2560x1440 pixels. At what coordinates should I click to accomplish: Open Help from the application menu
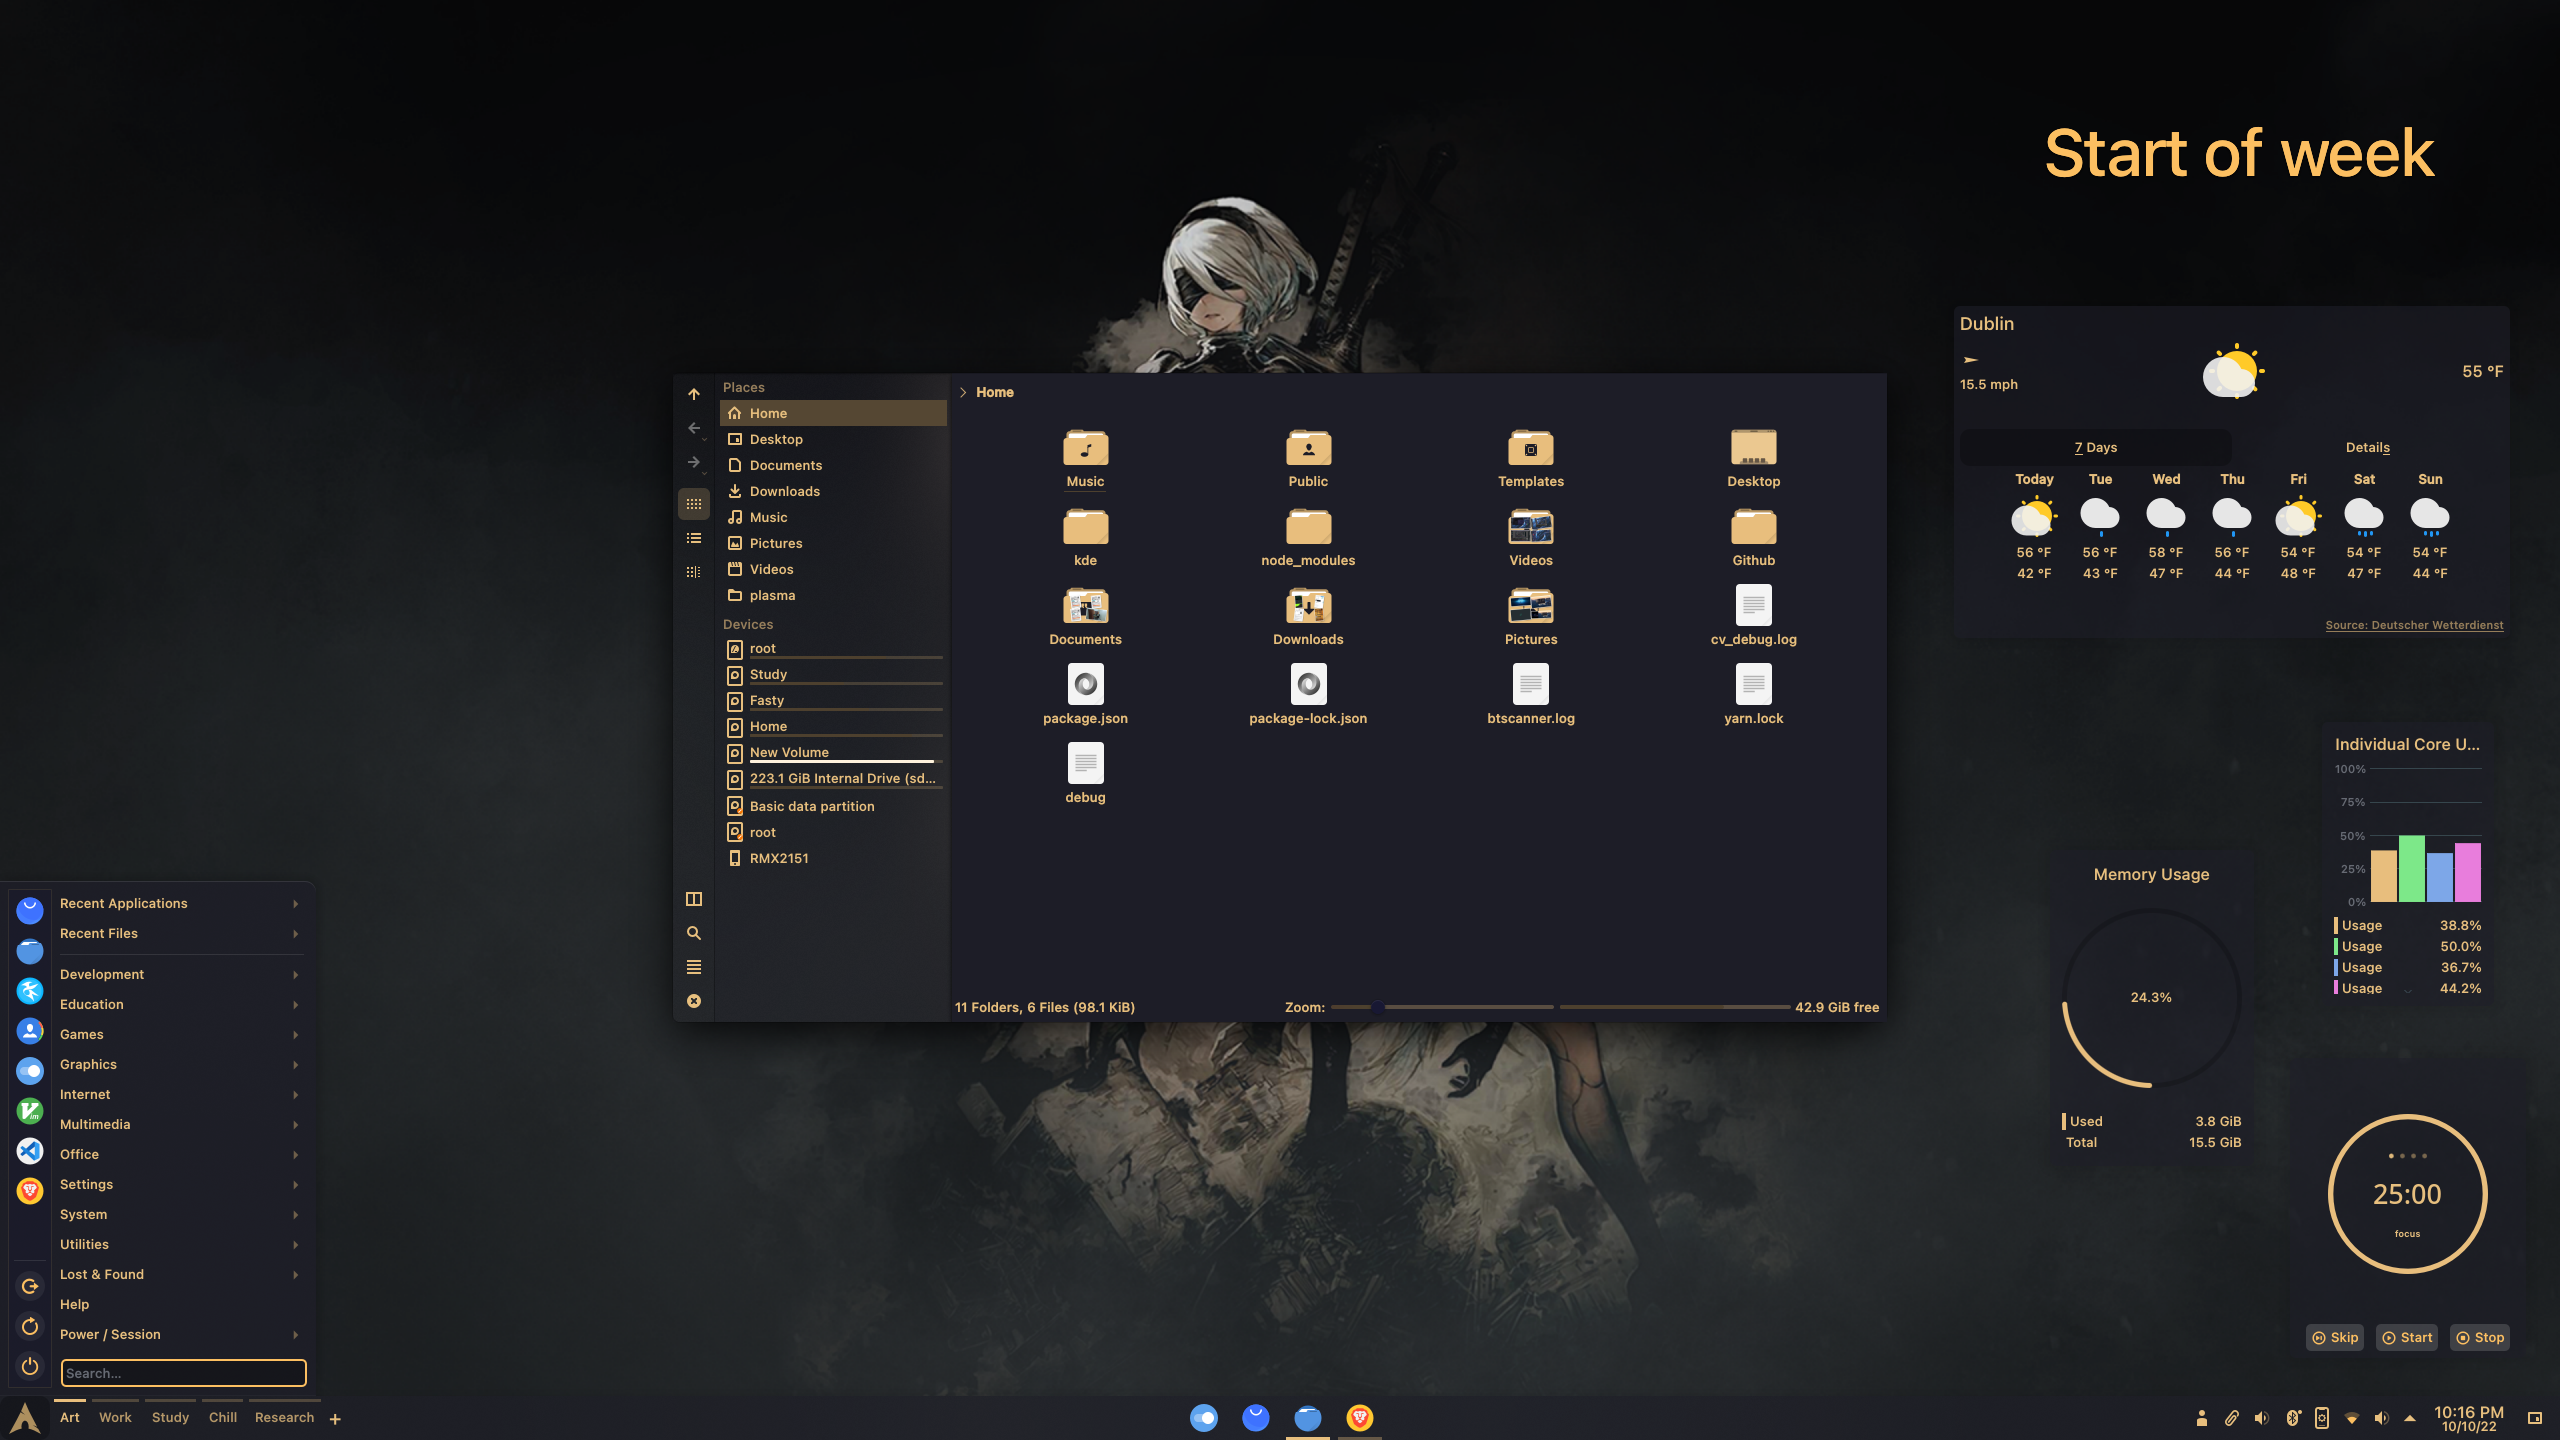tap(179, 1304)
